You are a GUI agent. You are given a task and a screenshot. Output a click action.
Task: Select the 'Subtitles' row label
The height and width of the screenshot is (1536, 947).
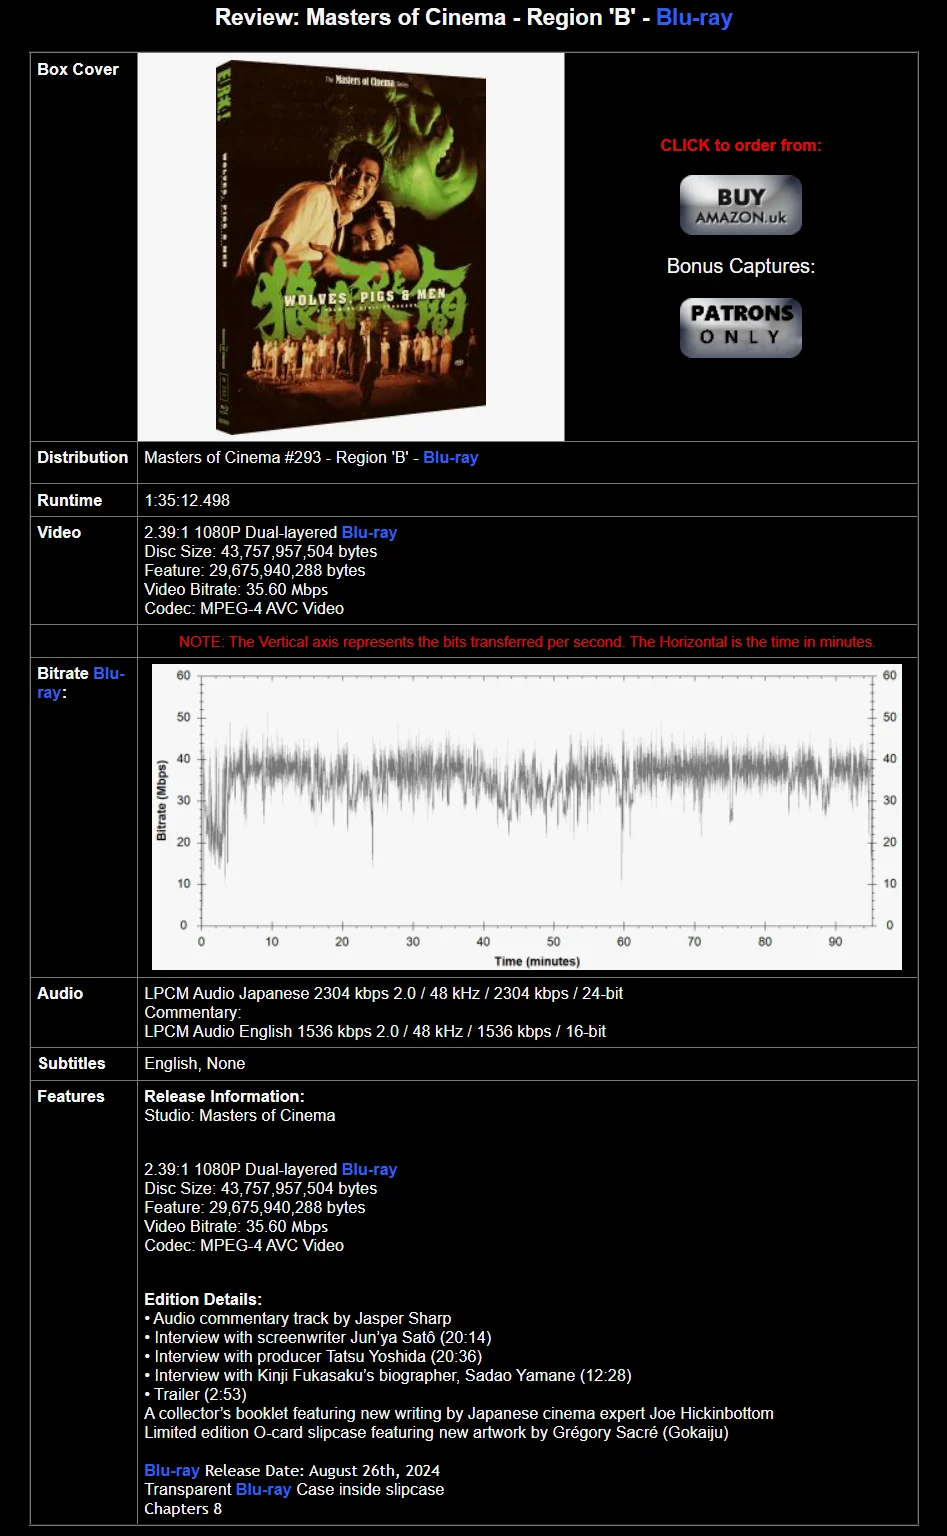[x=71, y=1063]
